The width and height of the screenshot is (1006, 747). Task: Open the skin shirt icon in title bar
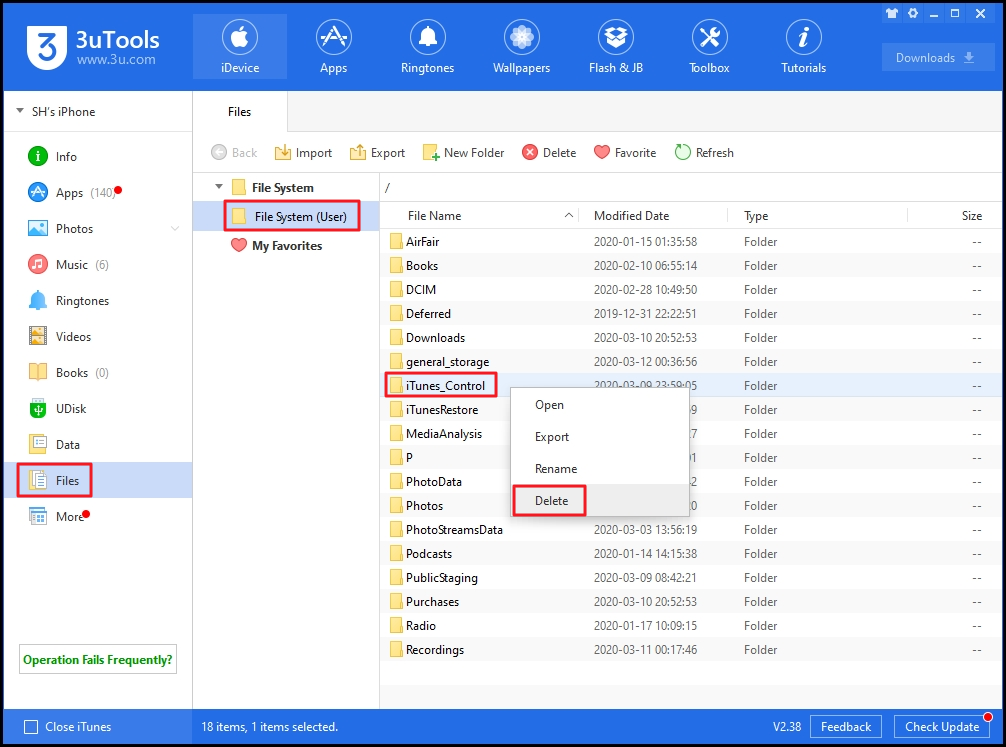[x=892, y=13]
